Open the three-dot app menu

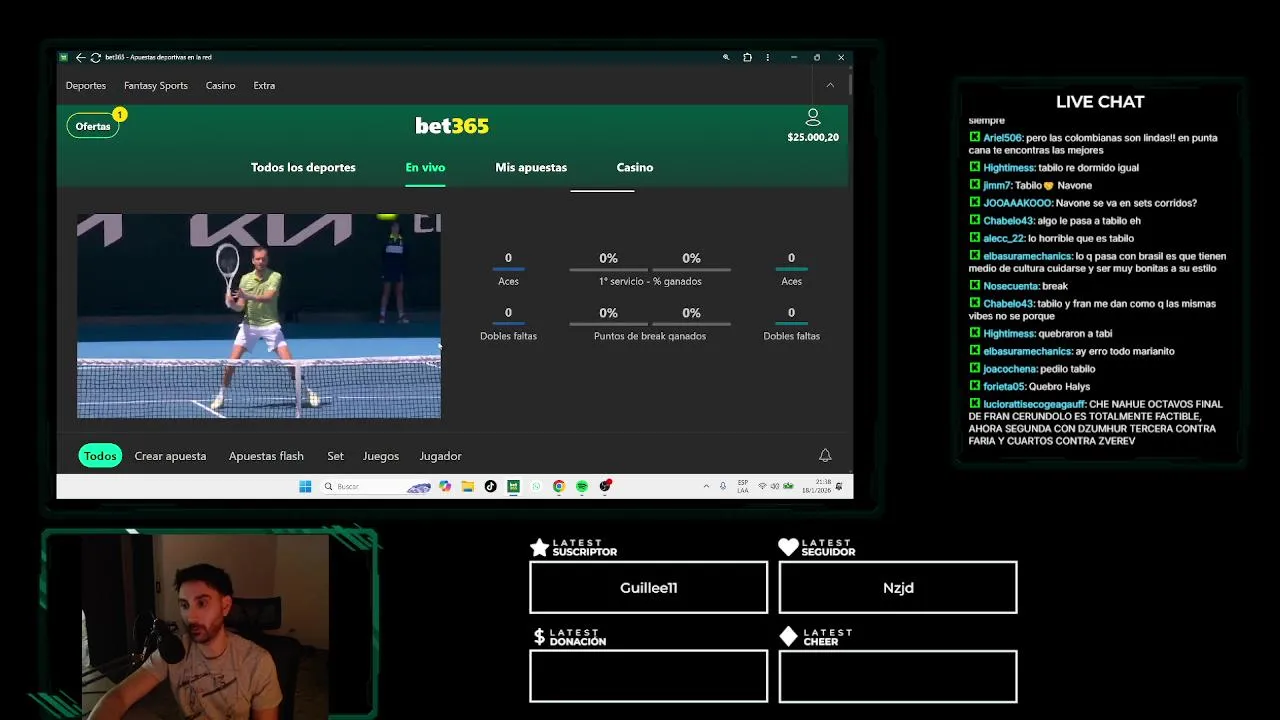tap(768, 57)
